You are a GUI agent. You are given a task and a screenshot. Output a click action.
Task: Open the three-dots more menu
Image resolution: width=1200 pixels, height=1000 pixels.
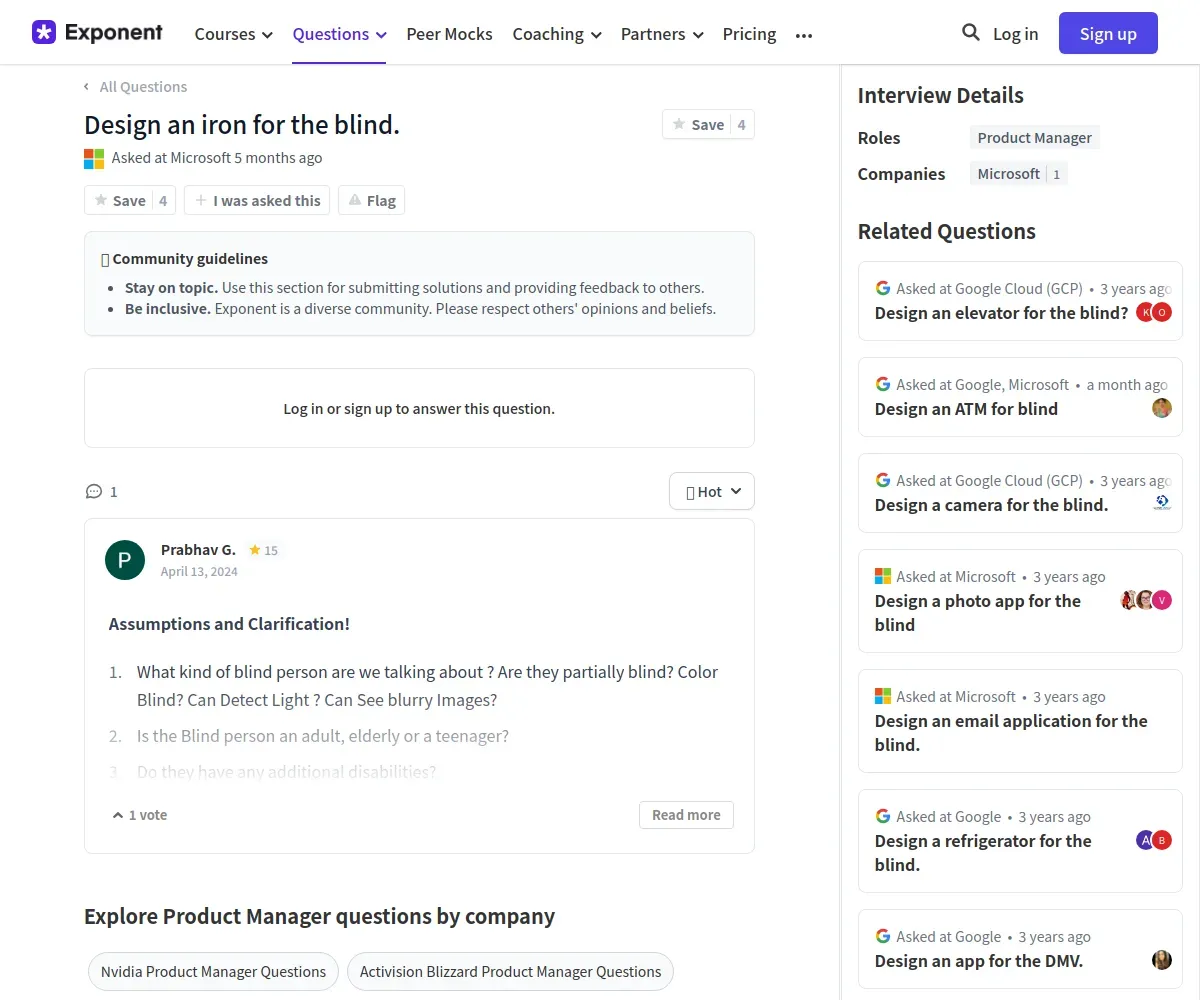[x=804, y=34]
